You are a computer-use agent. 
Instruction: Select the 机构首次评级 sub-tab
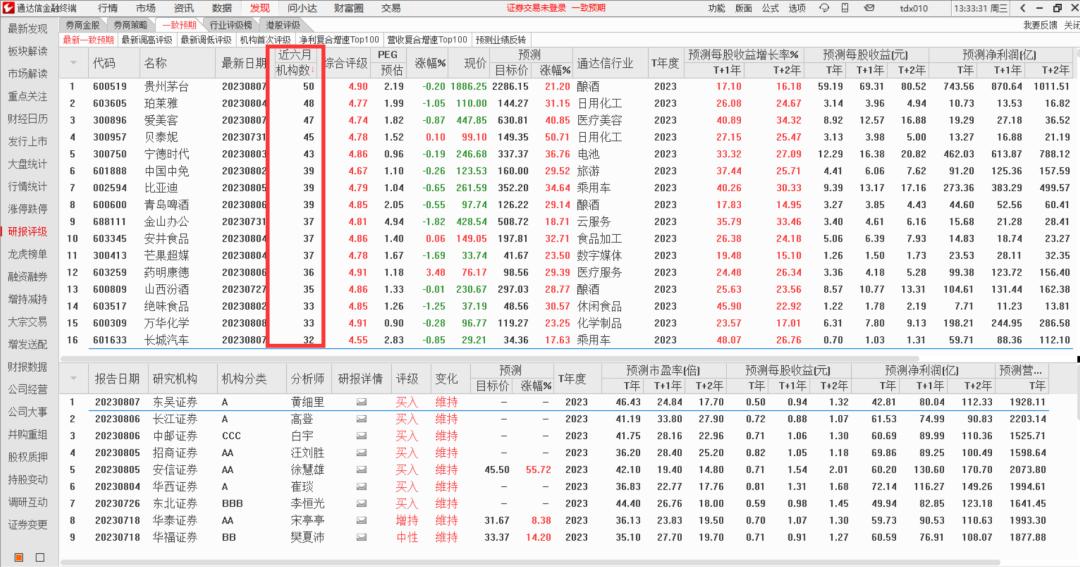265,40
